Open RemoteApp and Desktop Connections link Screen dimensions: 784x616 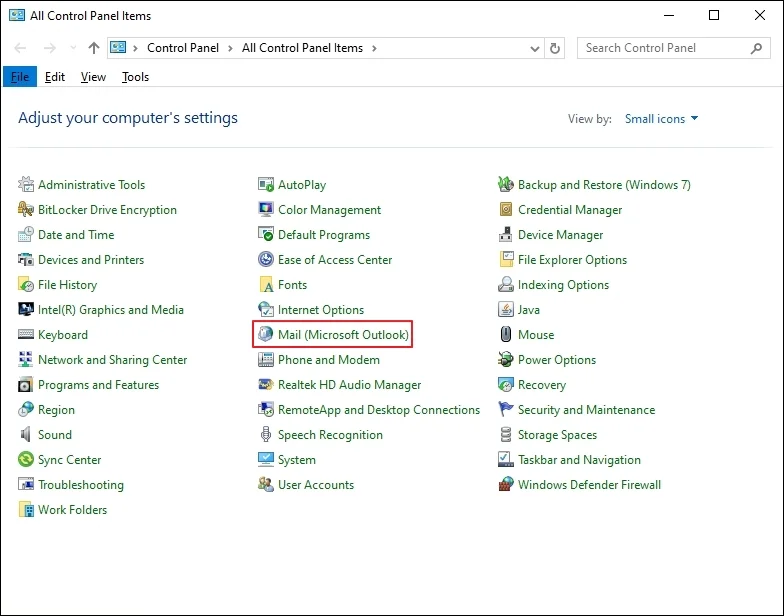[379, 410]
